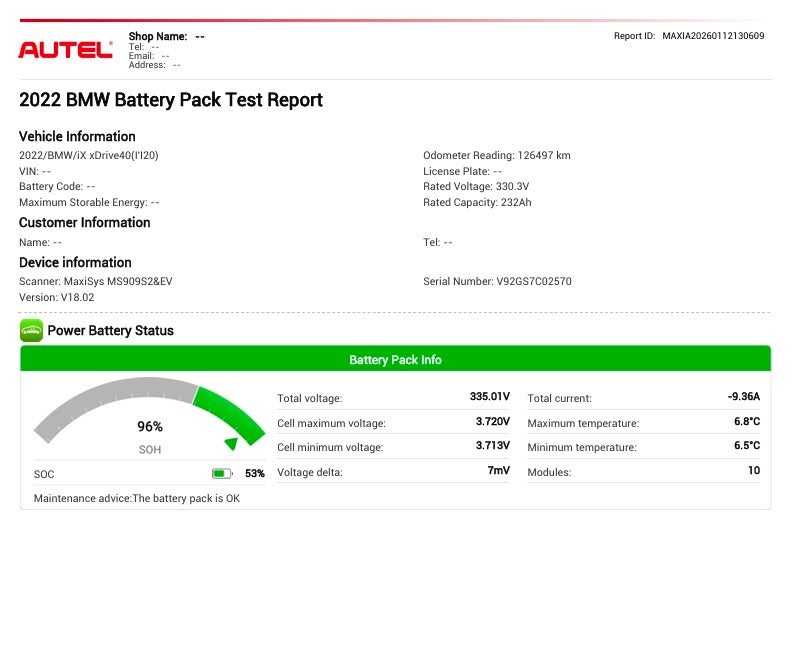
Task: Click the Autel logo
Action: [x=65, y=49]
